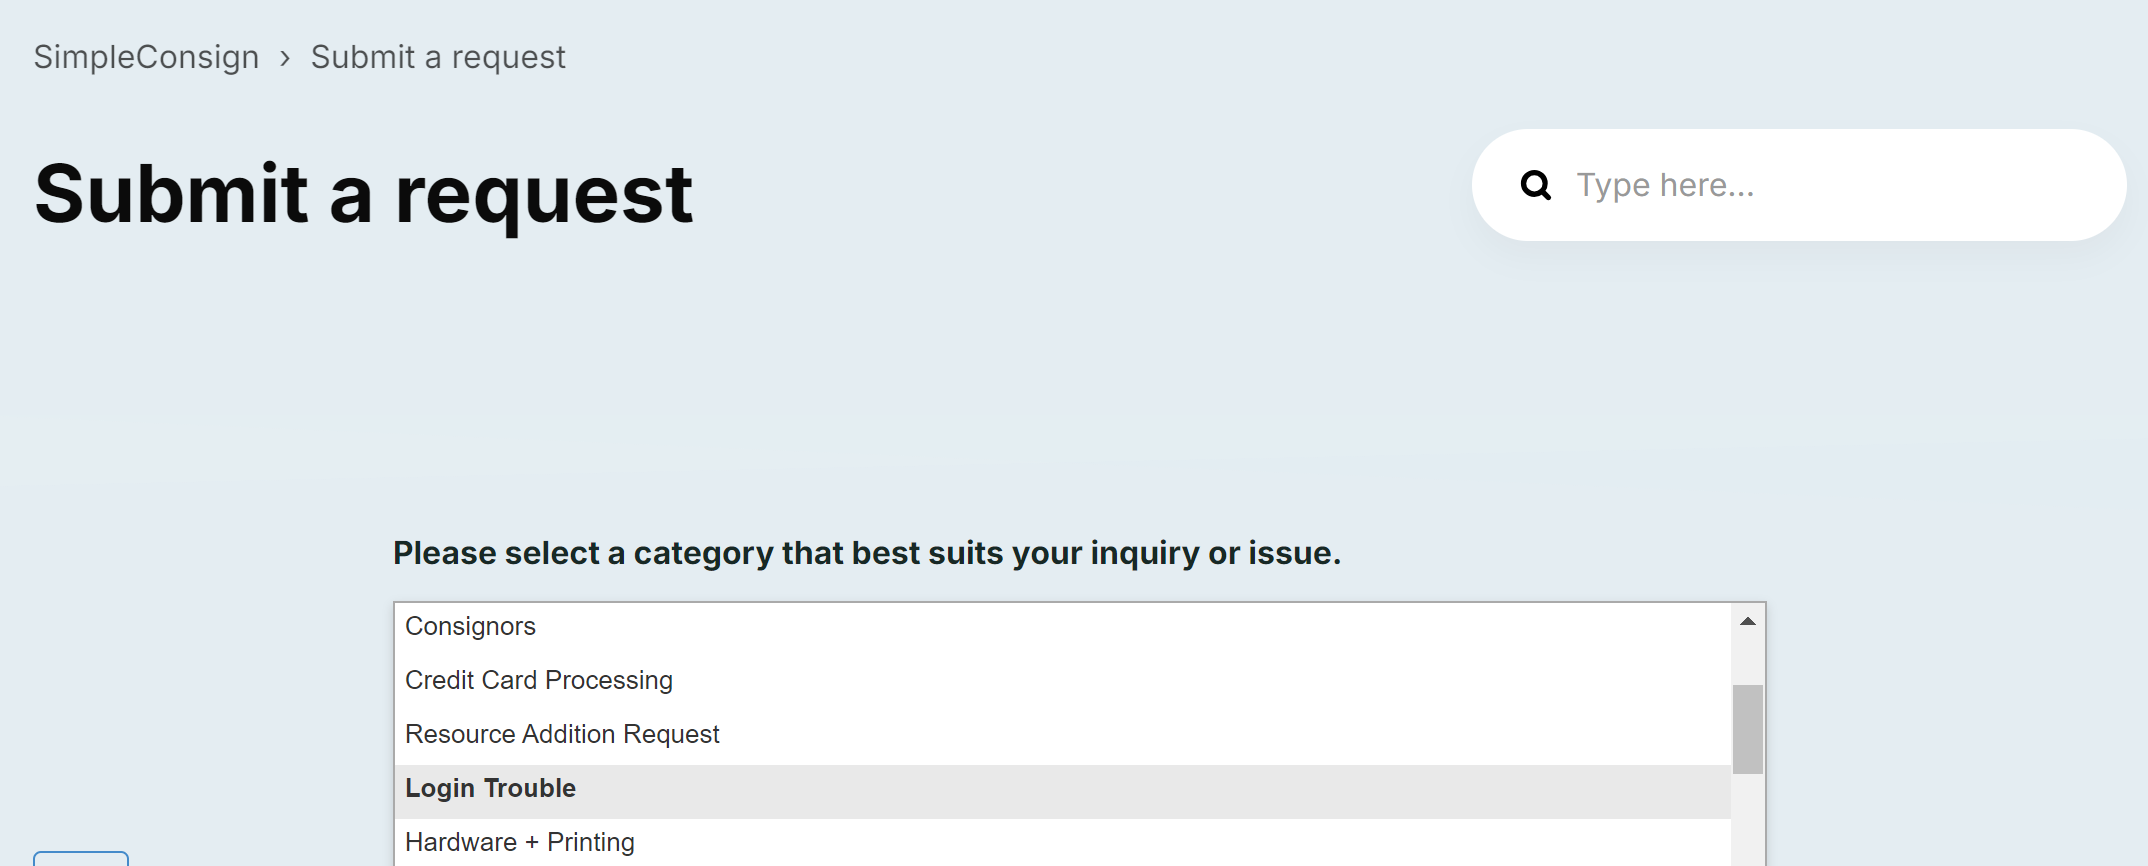Click scrollbar track above the thumb

pyautogui.click(x=1748, y=661)
